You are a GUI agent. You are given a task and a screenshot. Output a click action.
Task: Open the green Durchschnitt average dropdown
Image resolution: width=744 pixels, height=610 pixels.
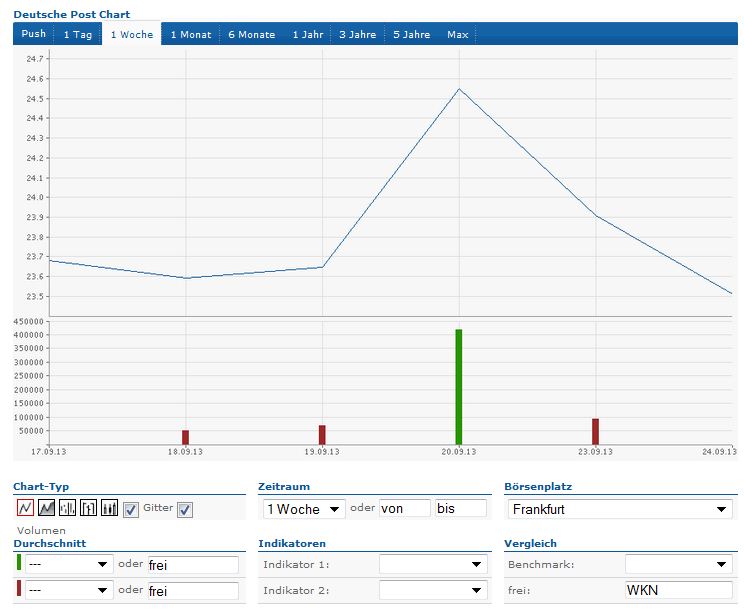69,564
